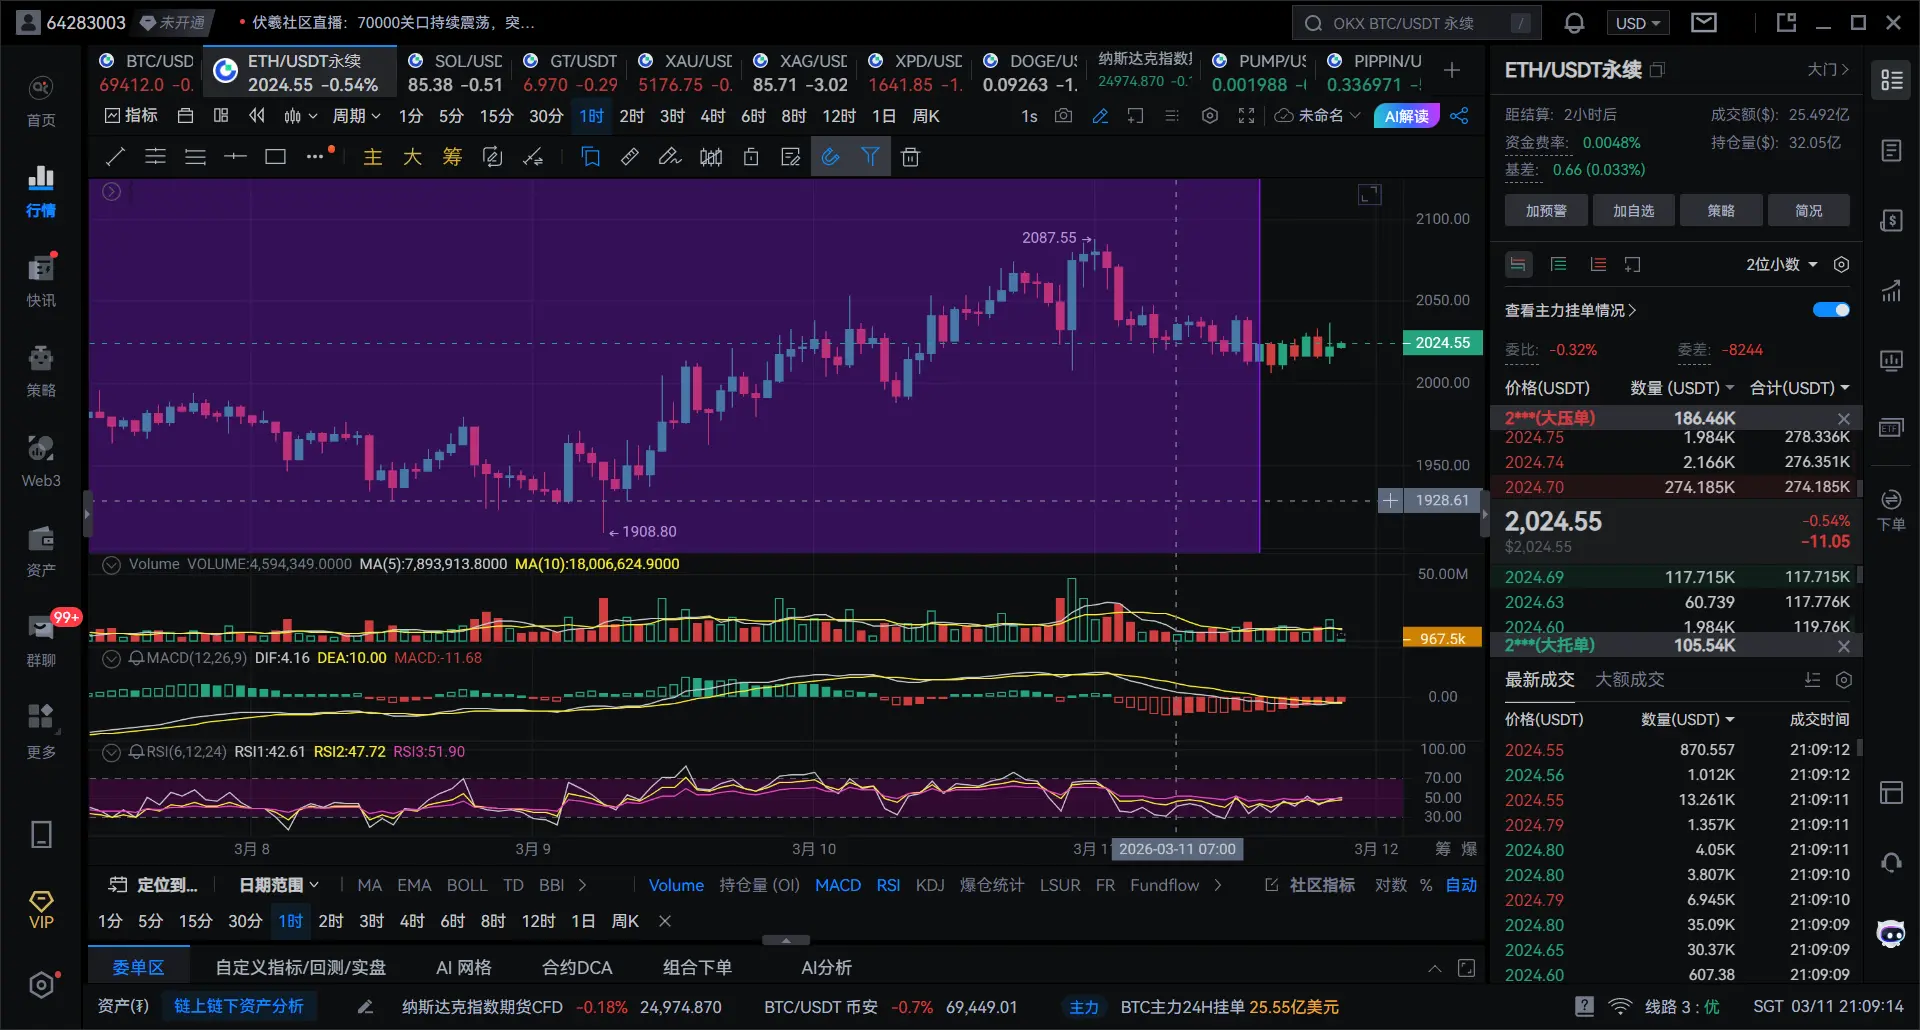Open the 快讯 news flash section
Viewport: 1920px width, 1030px height.
[41, 282]
